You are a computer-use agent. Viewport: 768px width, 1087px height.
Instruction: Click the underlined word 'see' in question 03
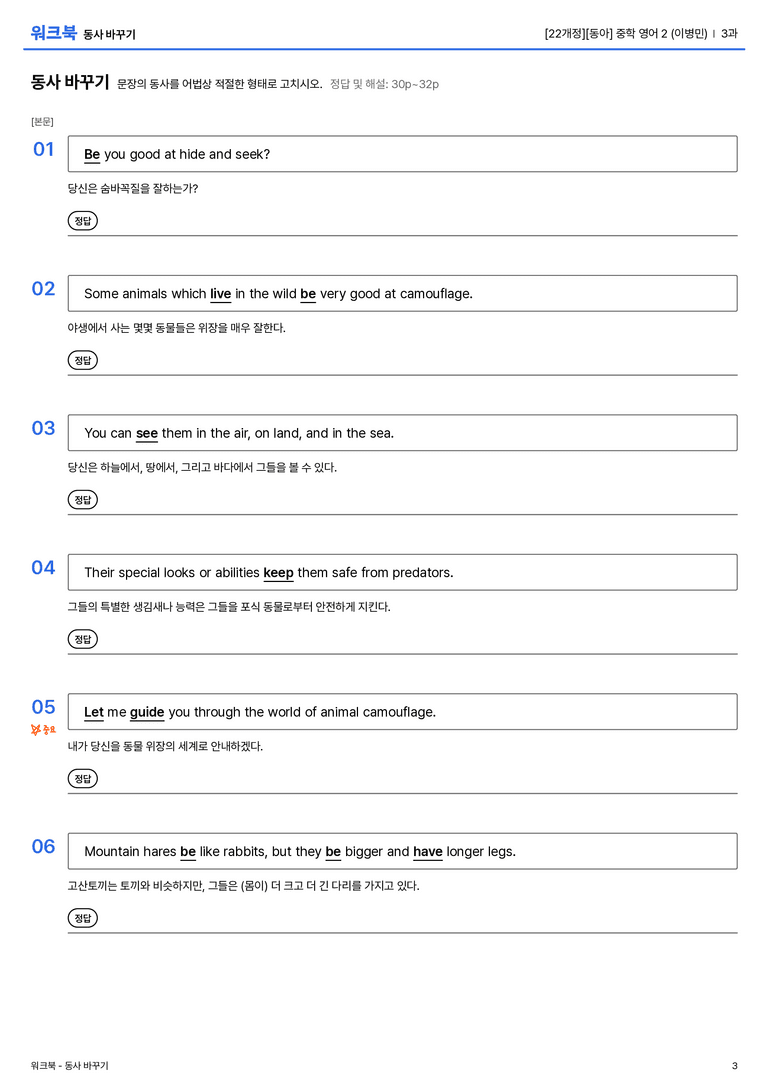(x=147, y=433)
